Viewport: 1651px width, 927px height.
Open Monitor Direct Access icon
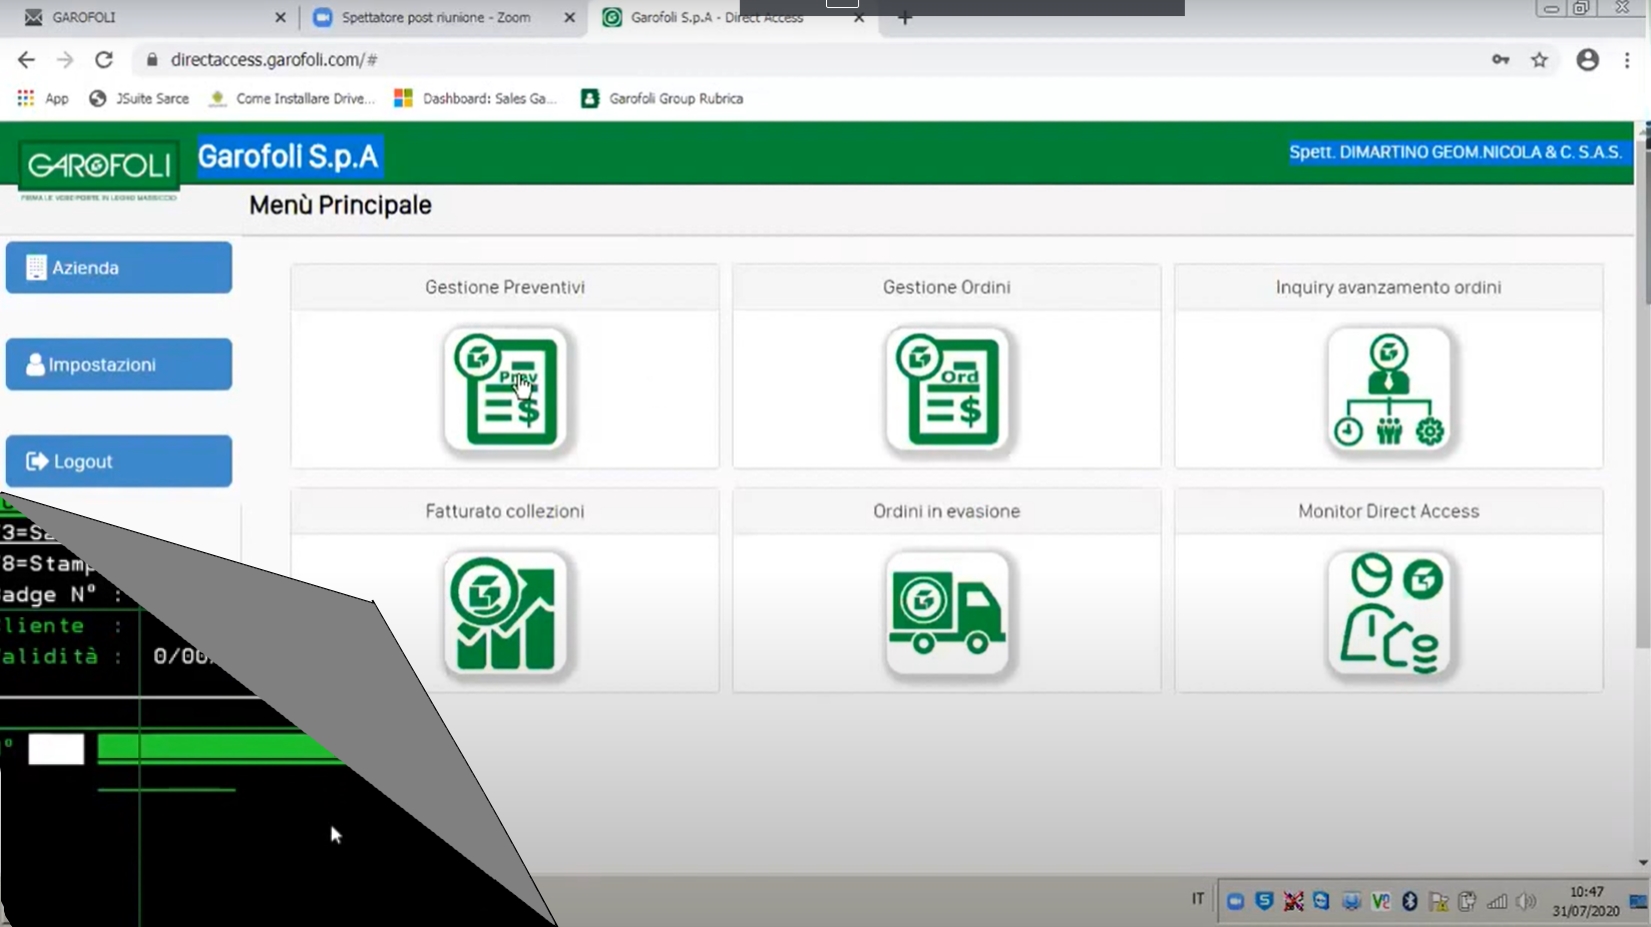[x=1389, y=614]
